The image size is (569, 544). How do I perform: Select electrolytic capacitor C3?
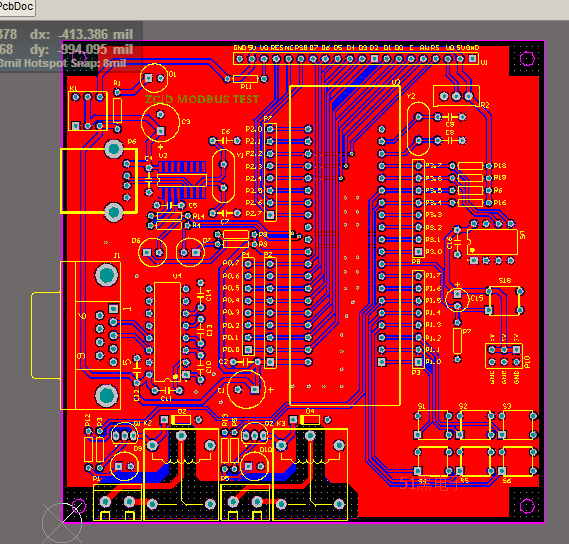click(160, 123)
